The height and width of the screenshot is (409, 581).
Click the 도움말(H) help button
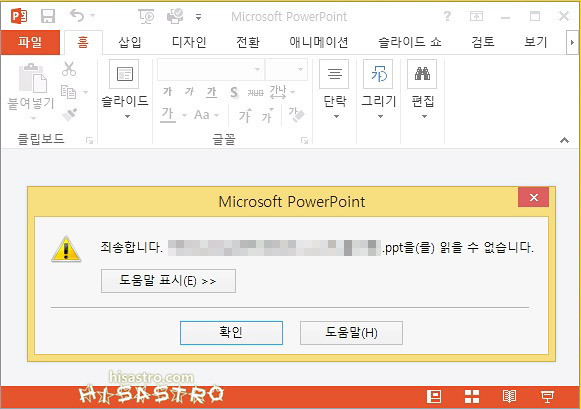[x=351, y=333]
